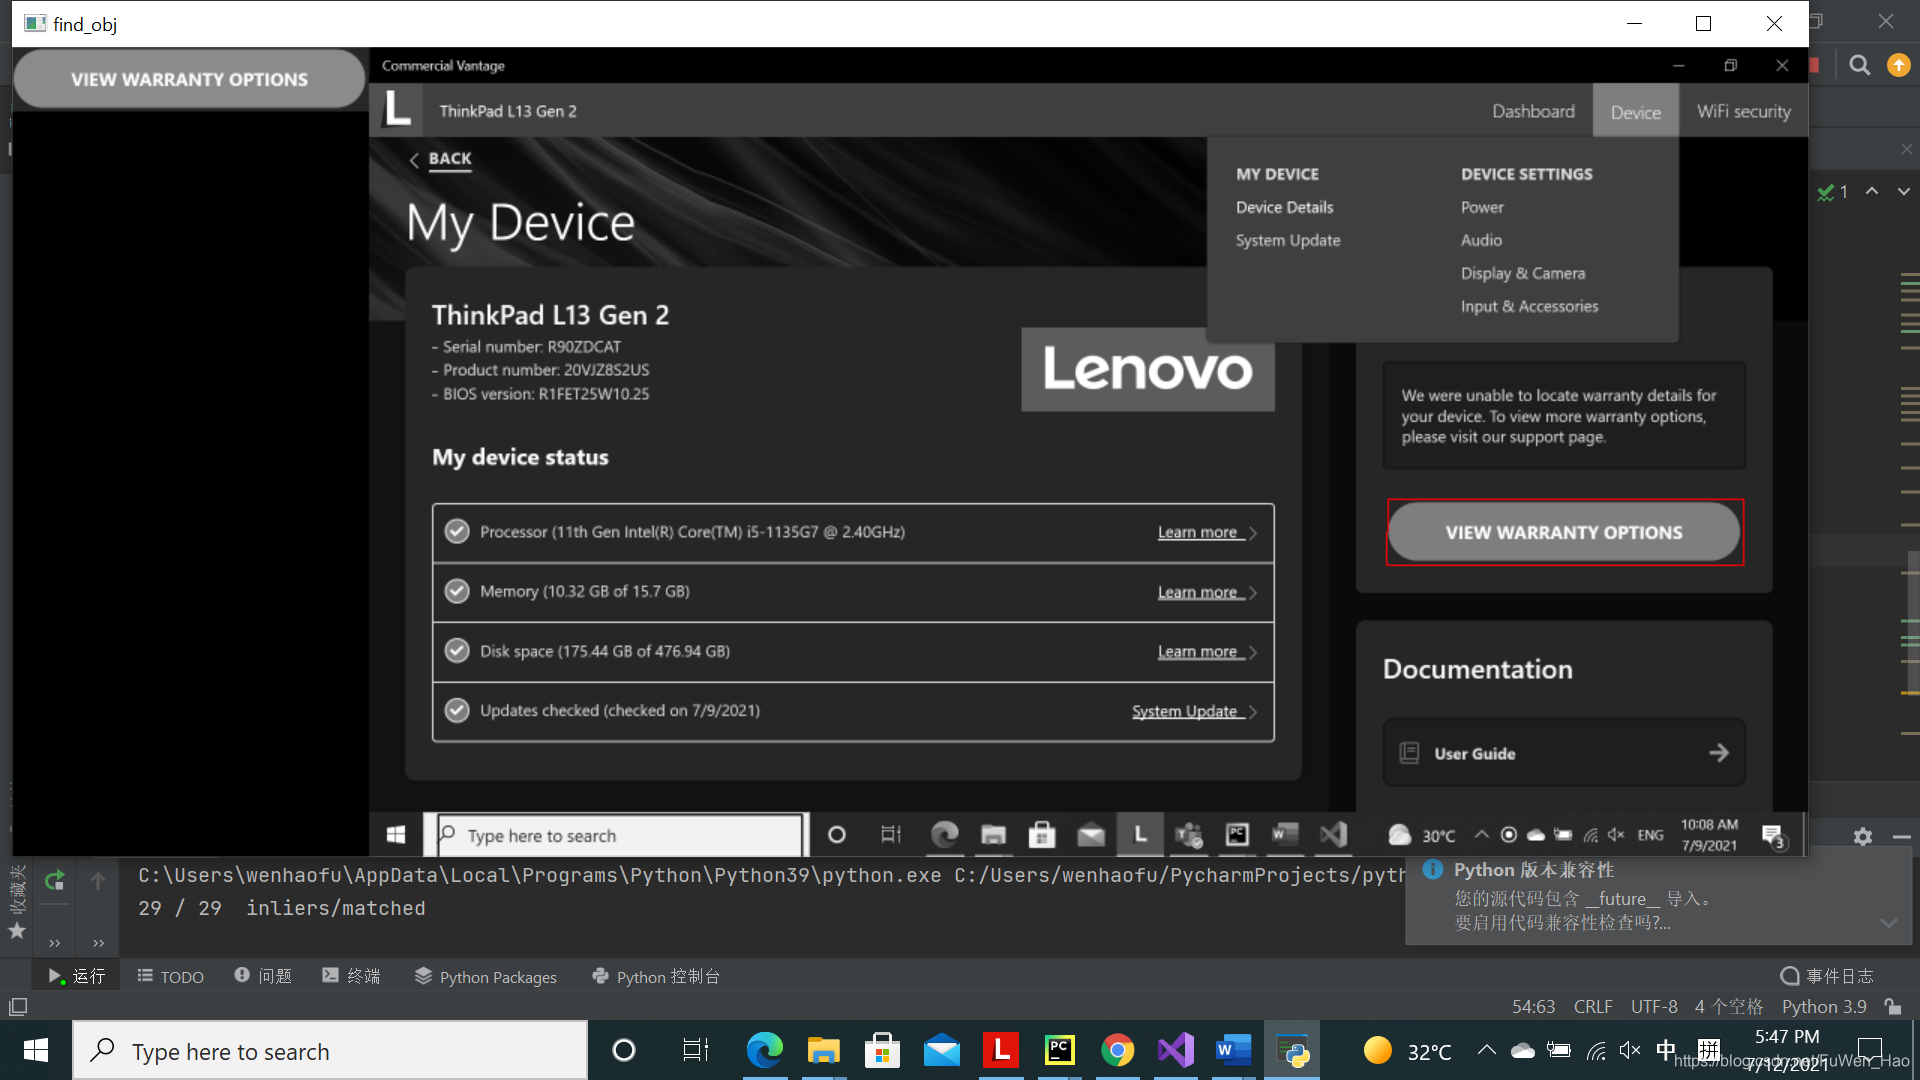Image resolution: width=1920 pixels, height=1080 pixels.
Task: Expand the Python compatibility notification
Action: (1888, 923)
